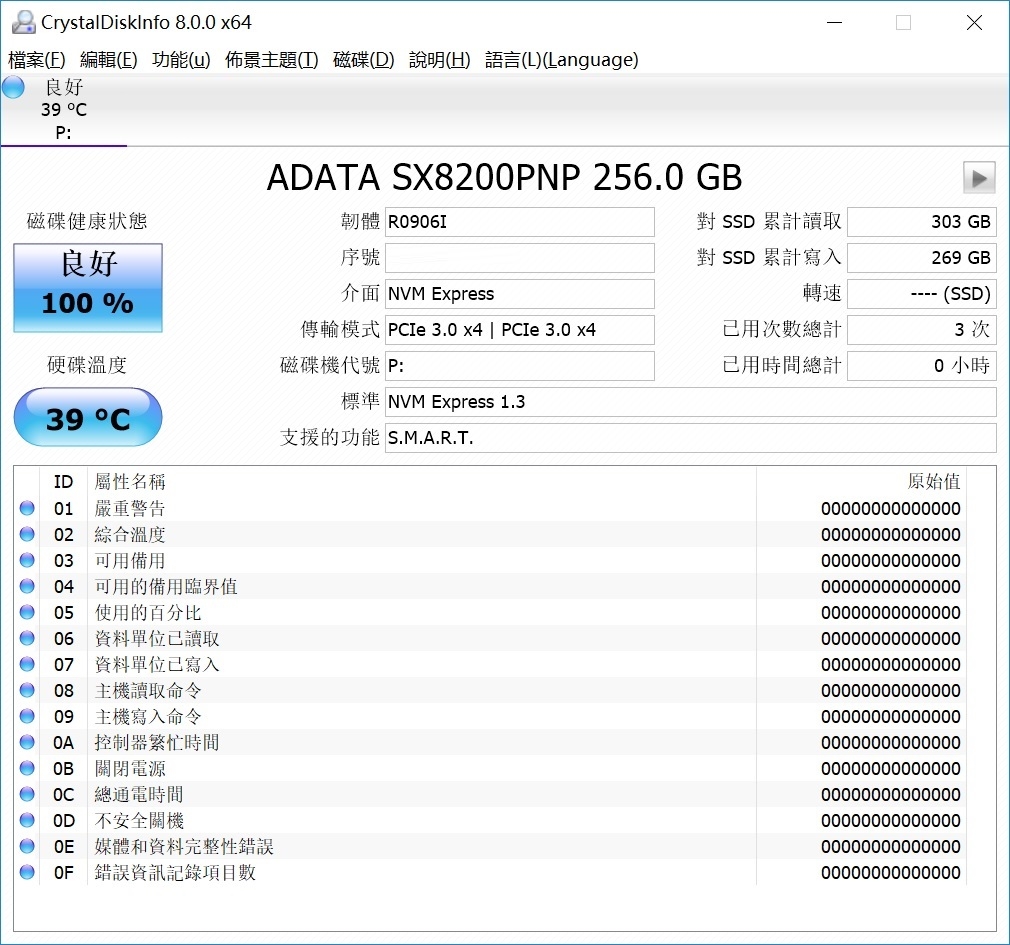Close the CrystalDiskInfo window
1010x945 pixels.
975,23
